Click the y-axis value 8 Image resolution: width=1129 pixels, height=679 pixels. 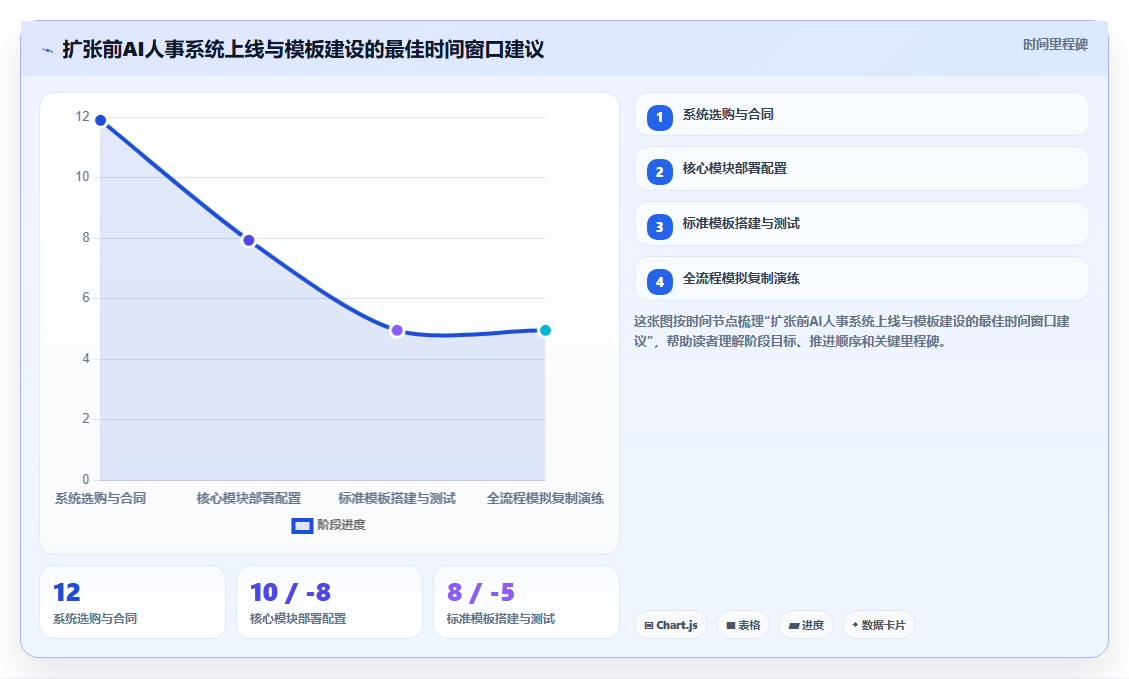tap(86, 238)
